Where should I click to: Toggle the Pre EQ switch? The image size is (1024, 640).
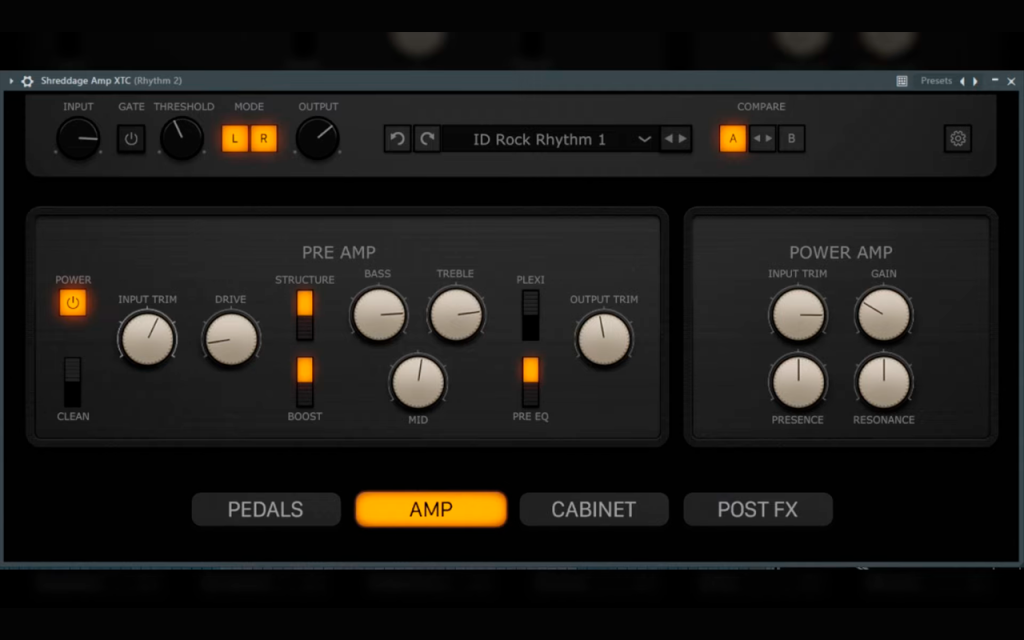click(x=530, y=382)
